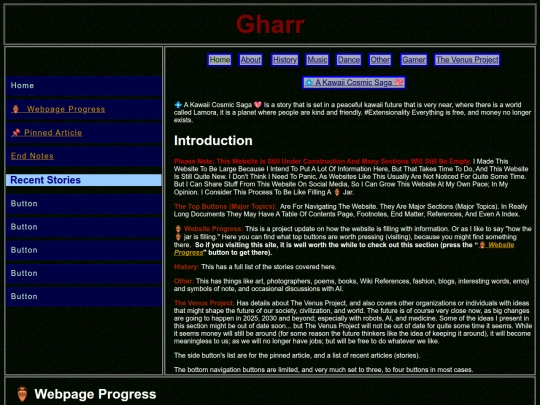Click the Webpage Progress heading at page bottom
540x405 pixels.
click(95, 394)
